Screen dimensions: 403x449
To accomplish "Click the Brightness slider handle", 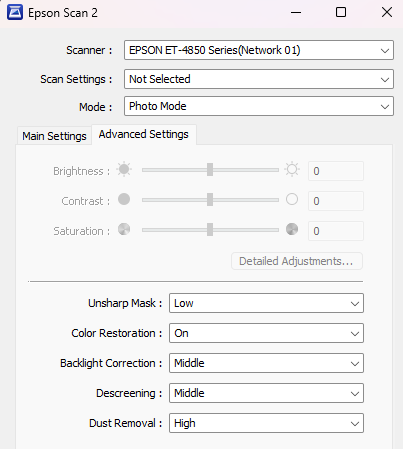I will point(210,170).
